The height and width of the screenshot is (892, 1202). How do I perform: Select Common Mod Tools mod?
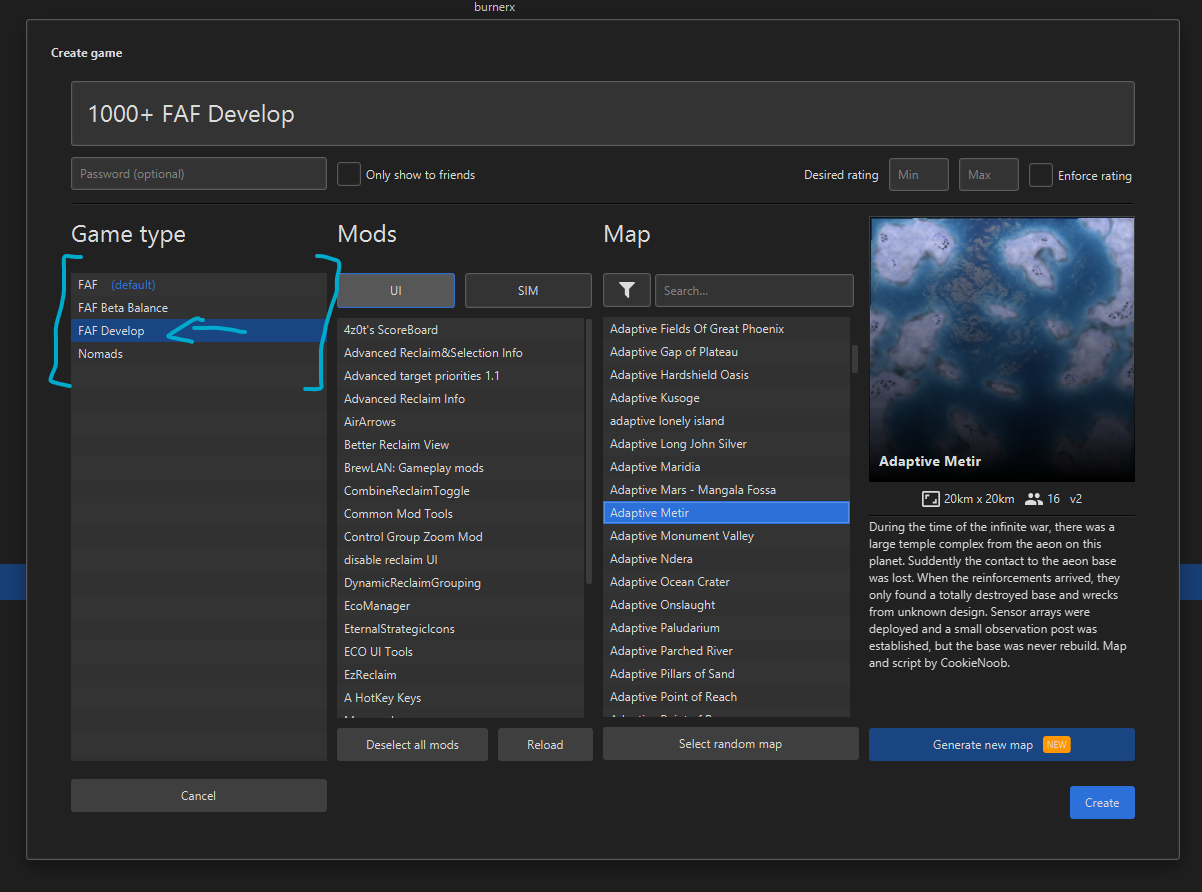[x=460, y=514]
